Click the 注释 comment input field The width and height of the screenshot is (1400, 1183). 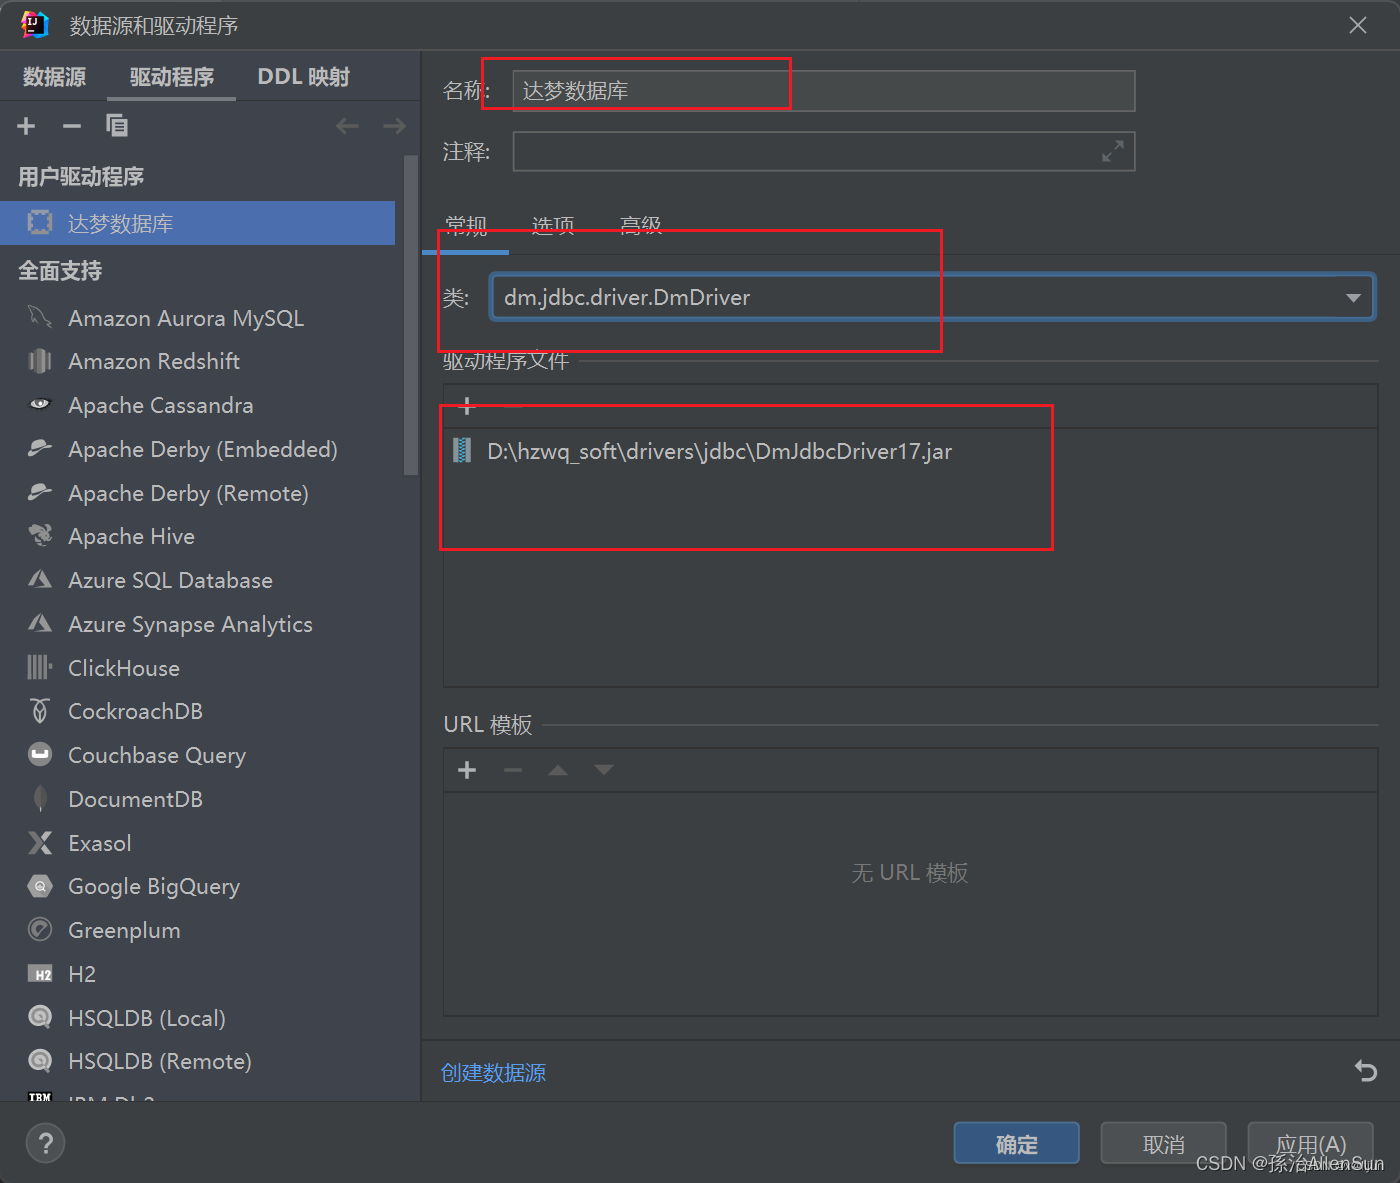pos(824,151)
